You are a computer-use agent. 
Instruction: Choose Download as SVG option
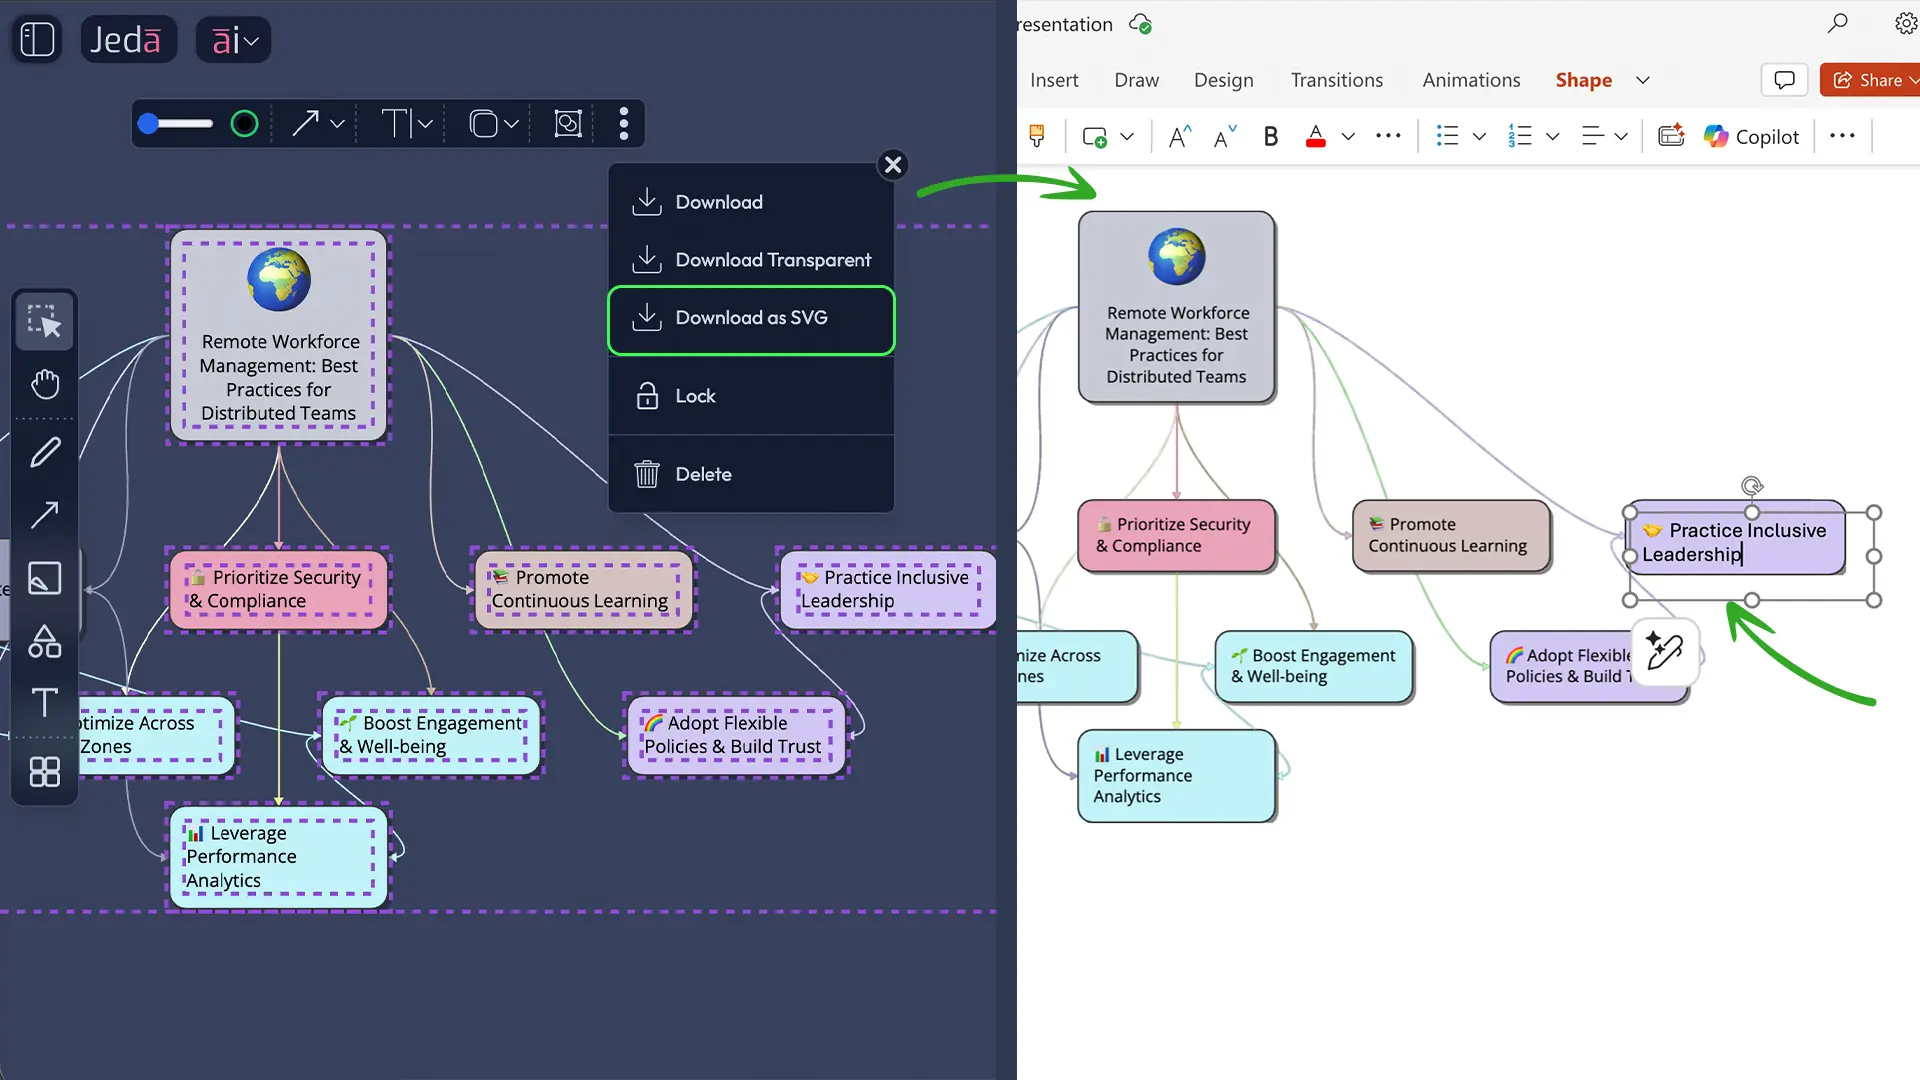tap(751, 318)
